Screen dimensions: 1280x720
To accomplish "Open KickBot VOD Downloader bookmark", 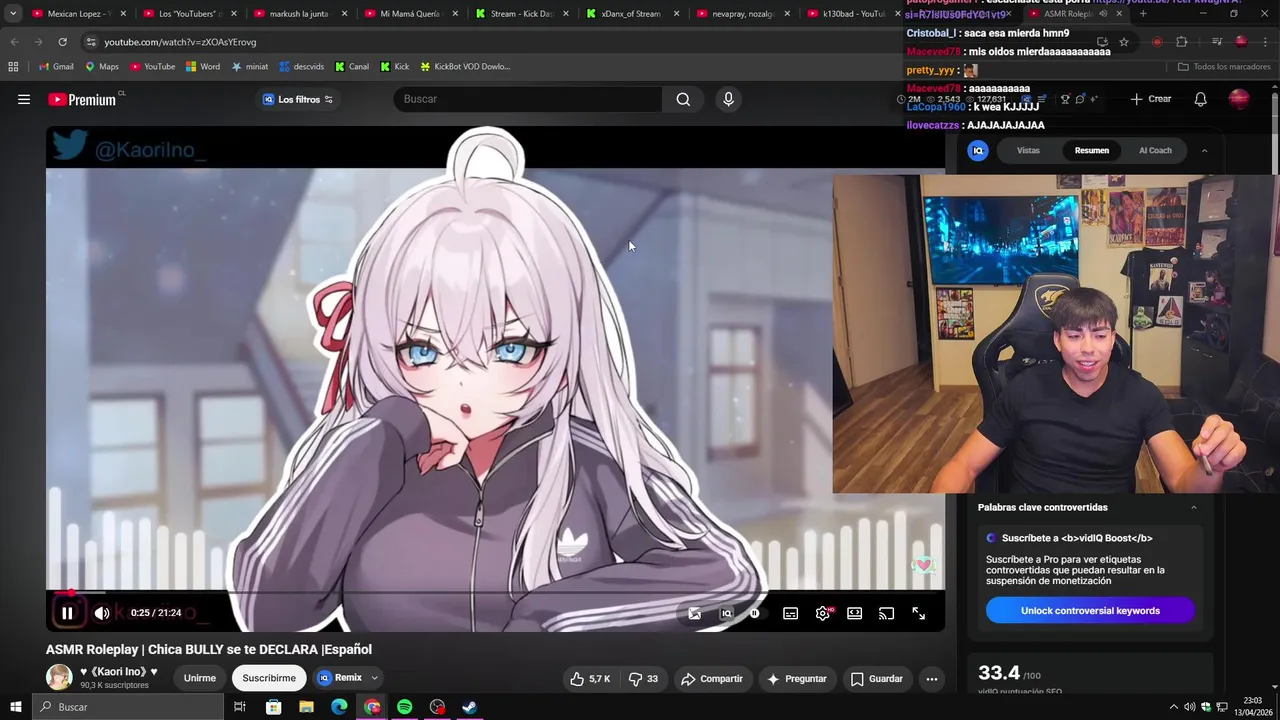I will tap(465, 67).
